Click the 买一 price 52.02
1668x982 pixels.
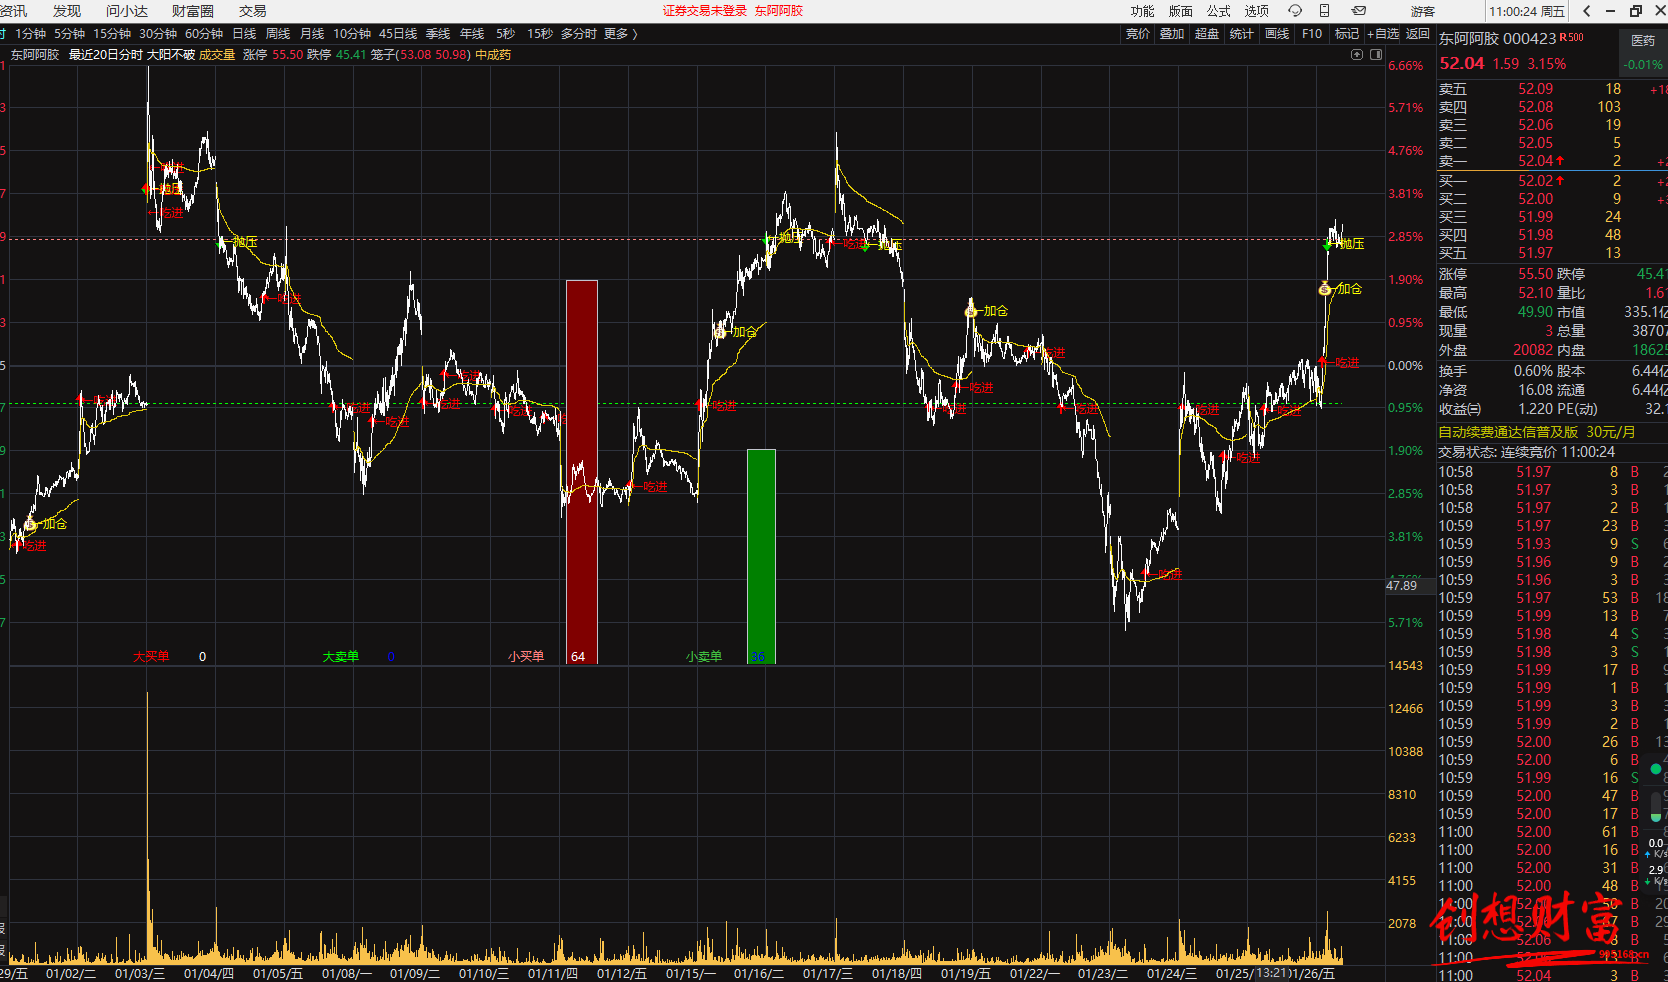pos(1536,181)
